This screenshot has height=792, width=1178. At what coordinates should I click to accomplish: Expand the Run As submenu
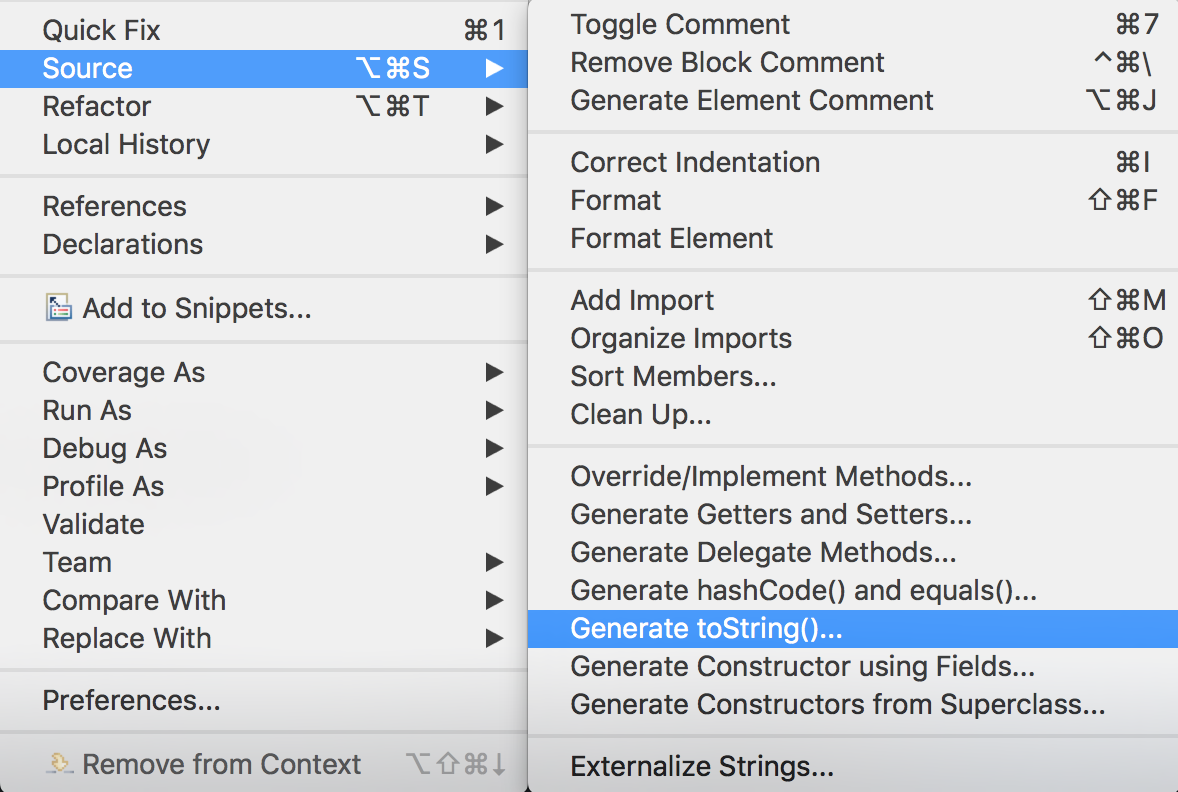click(x=495, y=410)
